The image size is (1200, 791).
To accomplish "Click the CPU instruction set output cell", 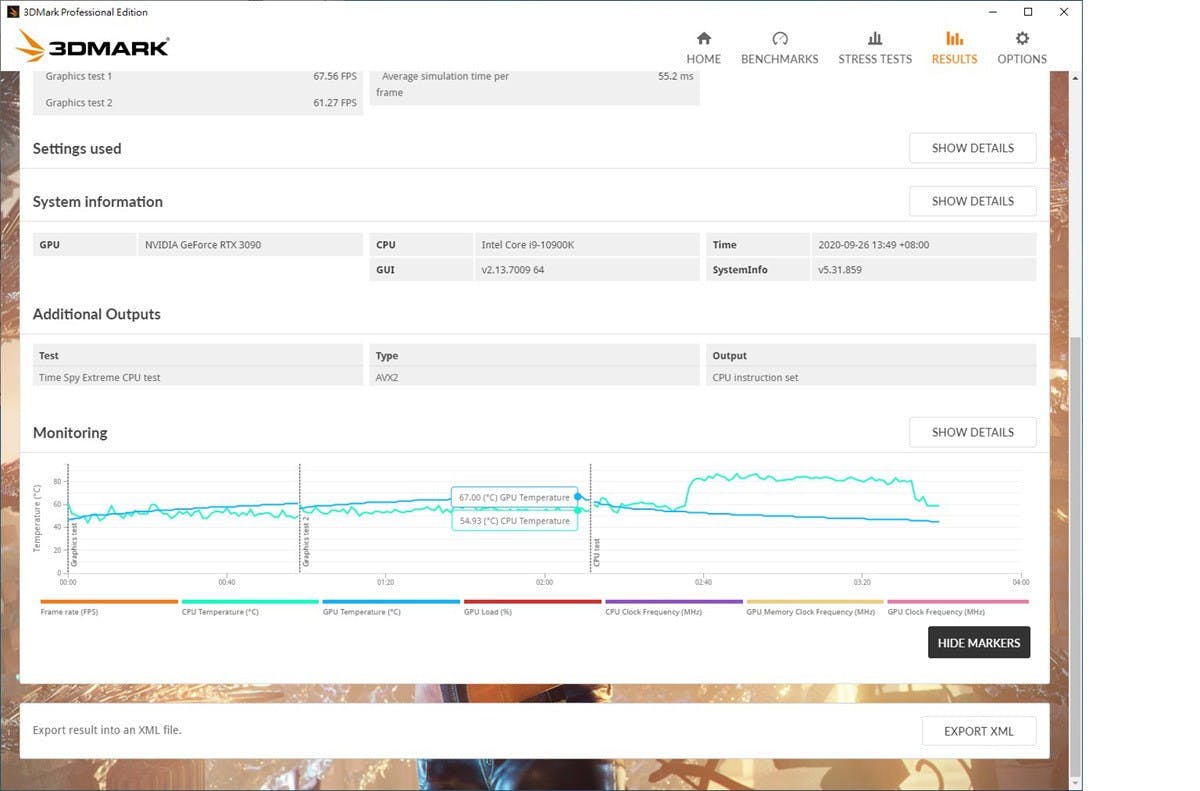I will click(x=871, y=377).
